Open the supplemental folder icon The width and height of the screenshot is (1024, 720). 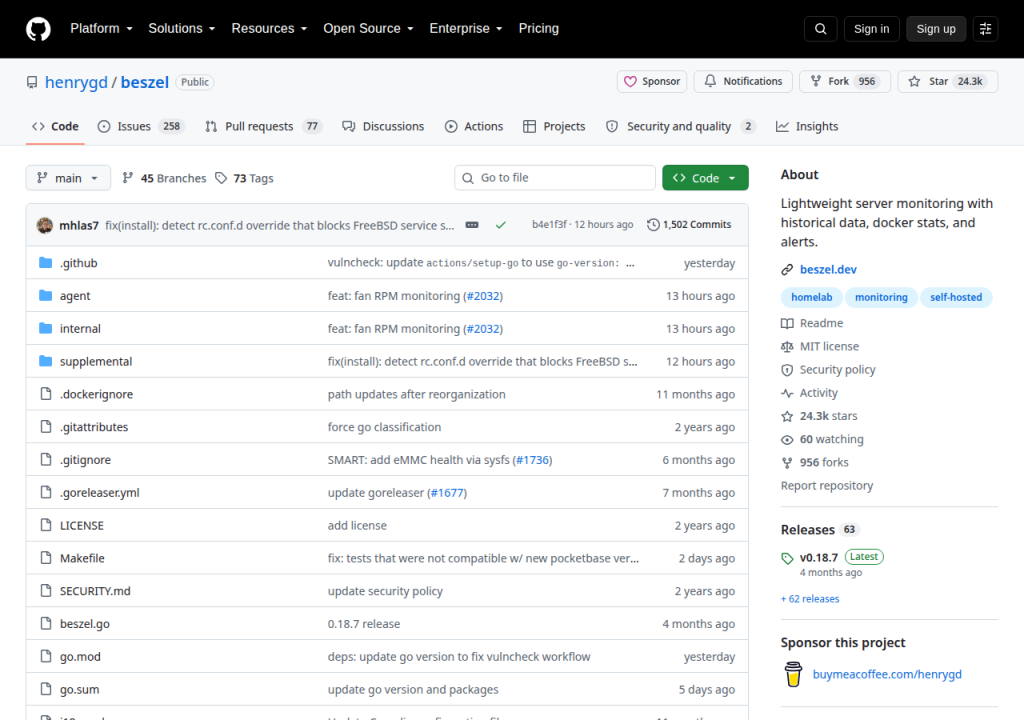45,361
